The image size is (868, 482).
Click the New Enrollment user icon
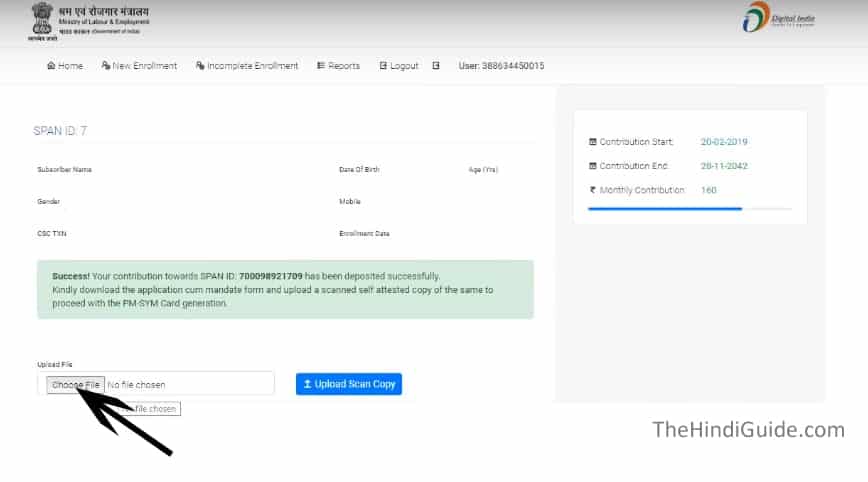106,66
